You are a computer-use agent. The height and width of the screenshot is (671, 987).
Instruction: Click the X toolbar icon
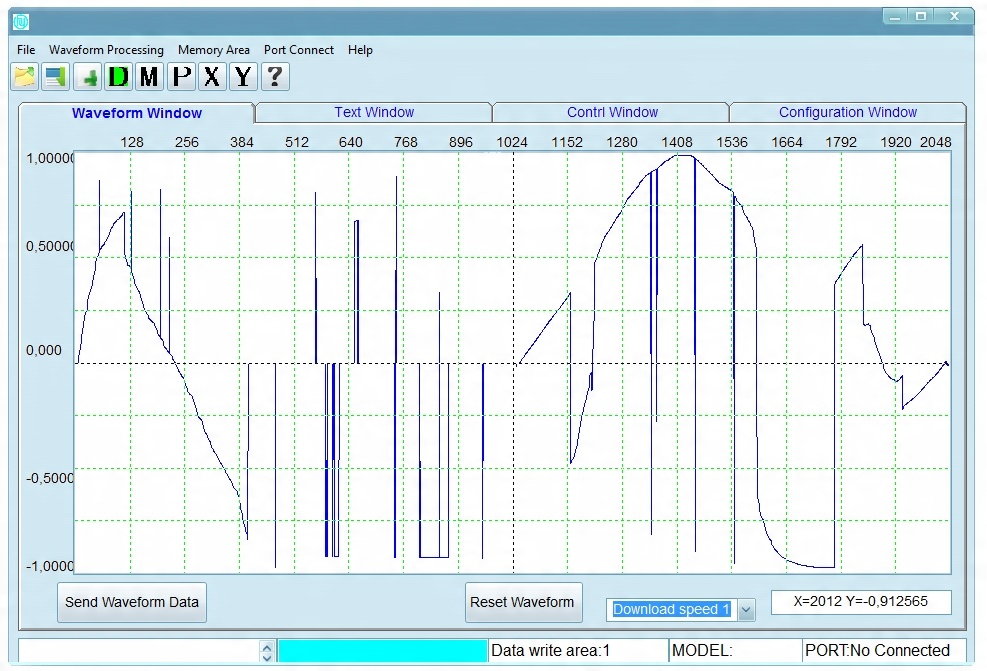(212, 76)
